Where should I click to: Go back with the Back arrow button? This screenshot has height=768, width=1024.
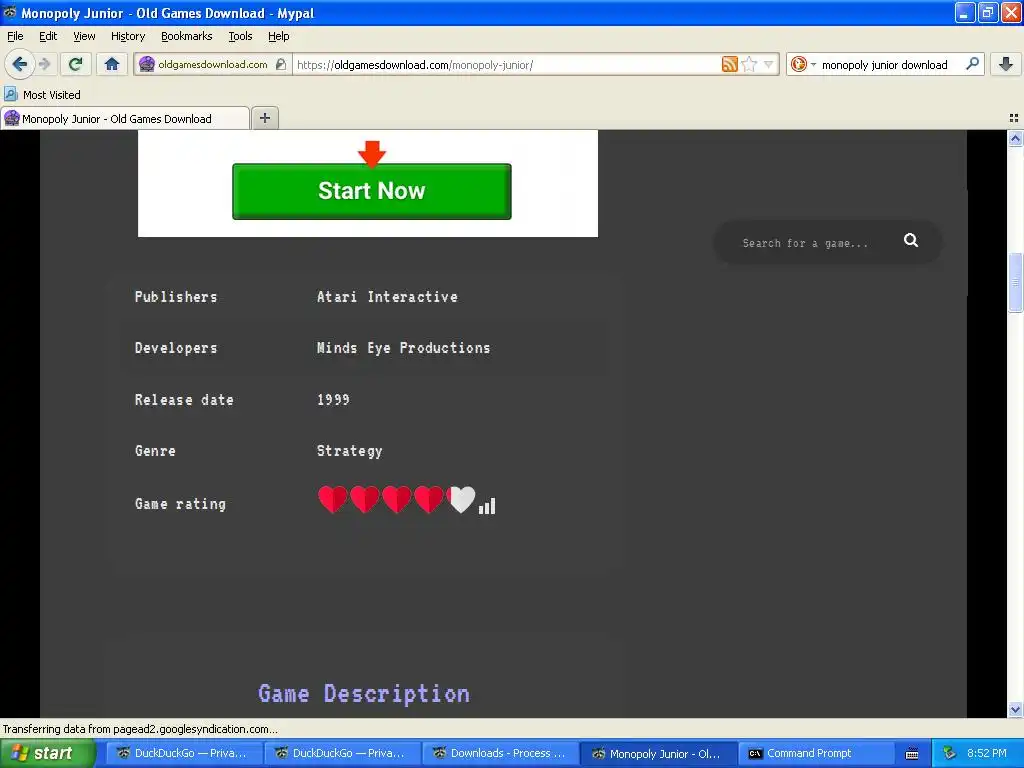[x=19, y=64]
